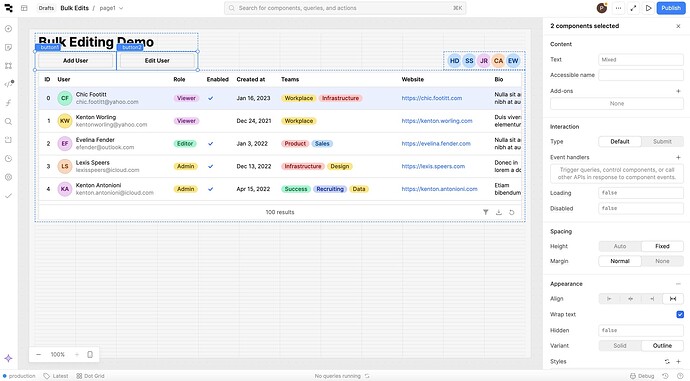
Task: Open the production environment selector
Action: (18, 376)
